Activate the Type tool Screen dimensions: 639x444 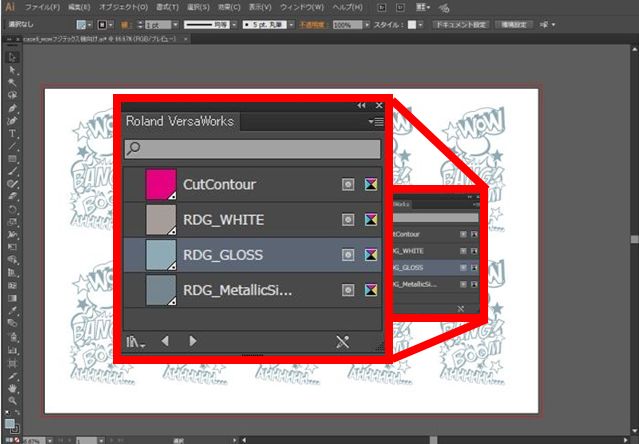12,134
